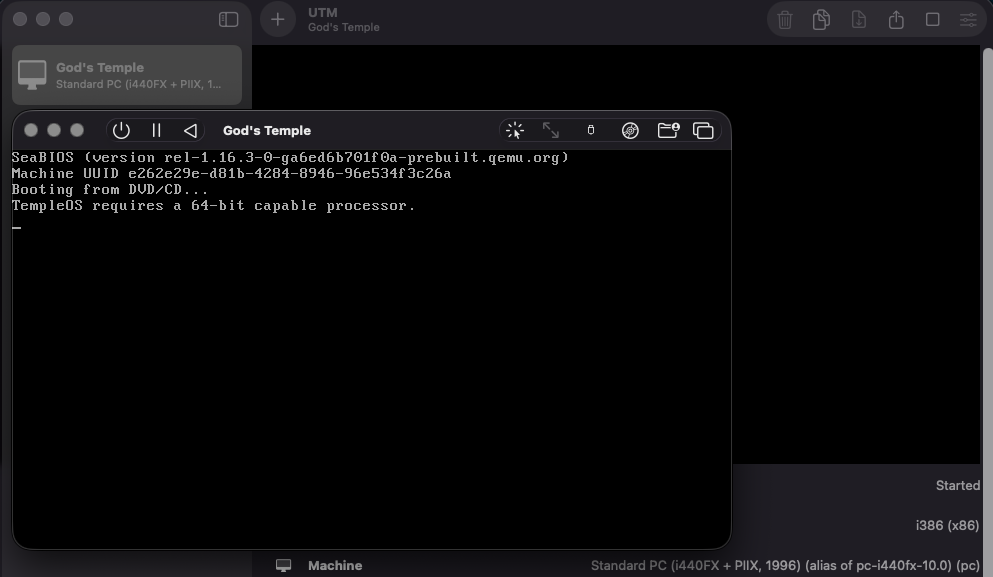This screenshot has height=577, width=993.
Task: Open the shared directory icon
Action: pos(667,130)
